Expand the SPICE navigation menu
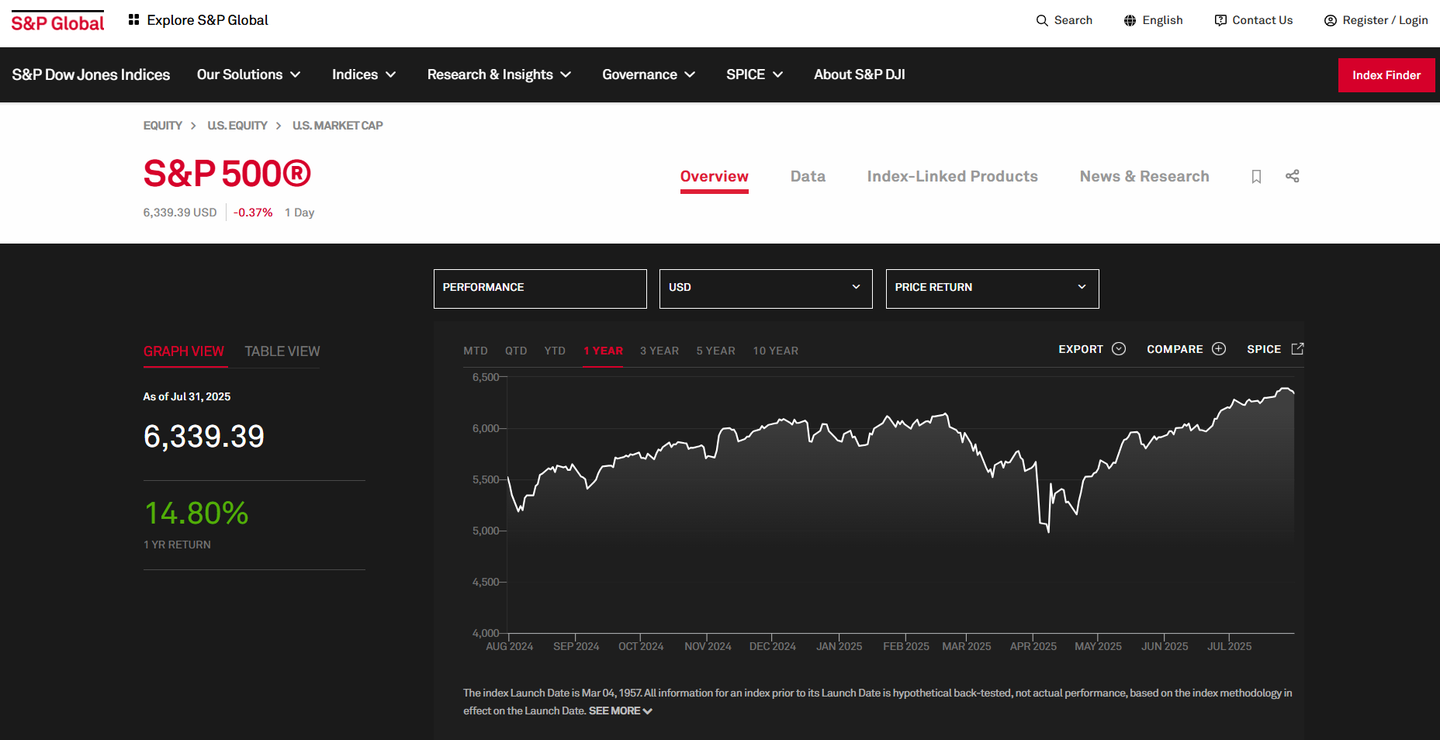Image resolution: width=1440 pixels, height=740 pixels. tap(755, 74)
